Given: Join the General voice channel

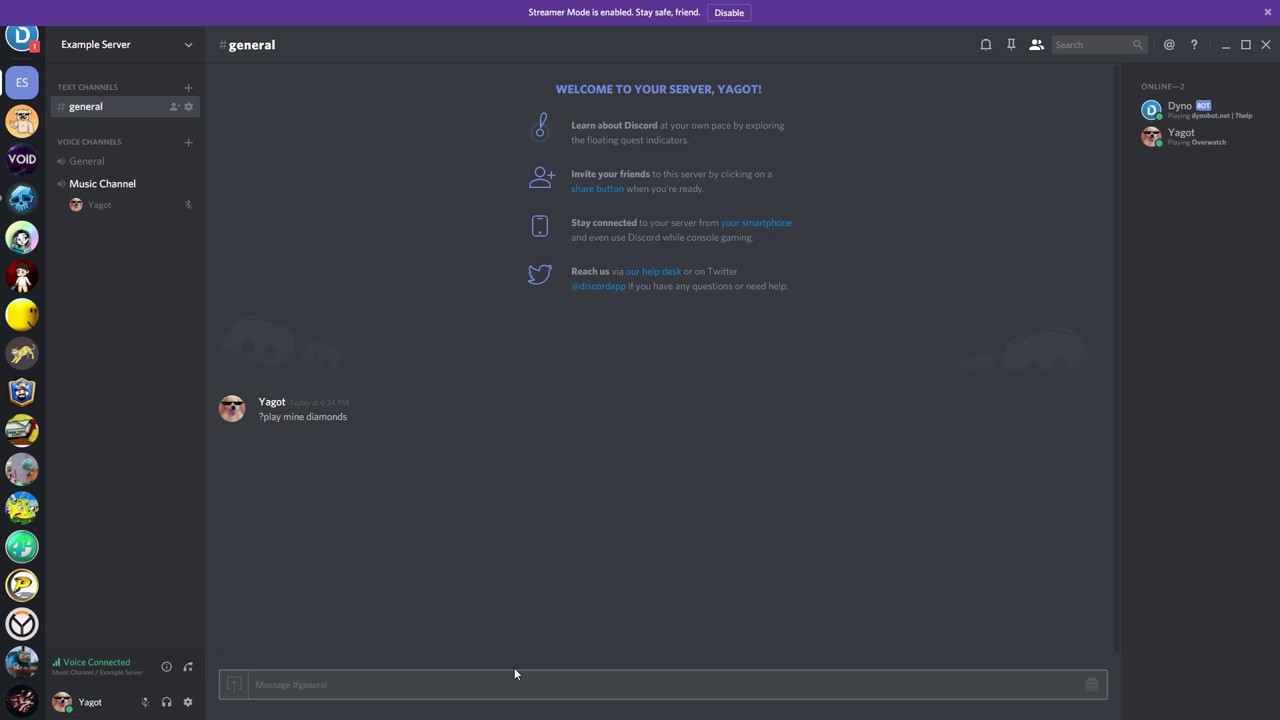Looking at the screenshot, I should (x=125, y=161).
